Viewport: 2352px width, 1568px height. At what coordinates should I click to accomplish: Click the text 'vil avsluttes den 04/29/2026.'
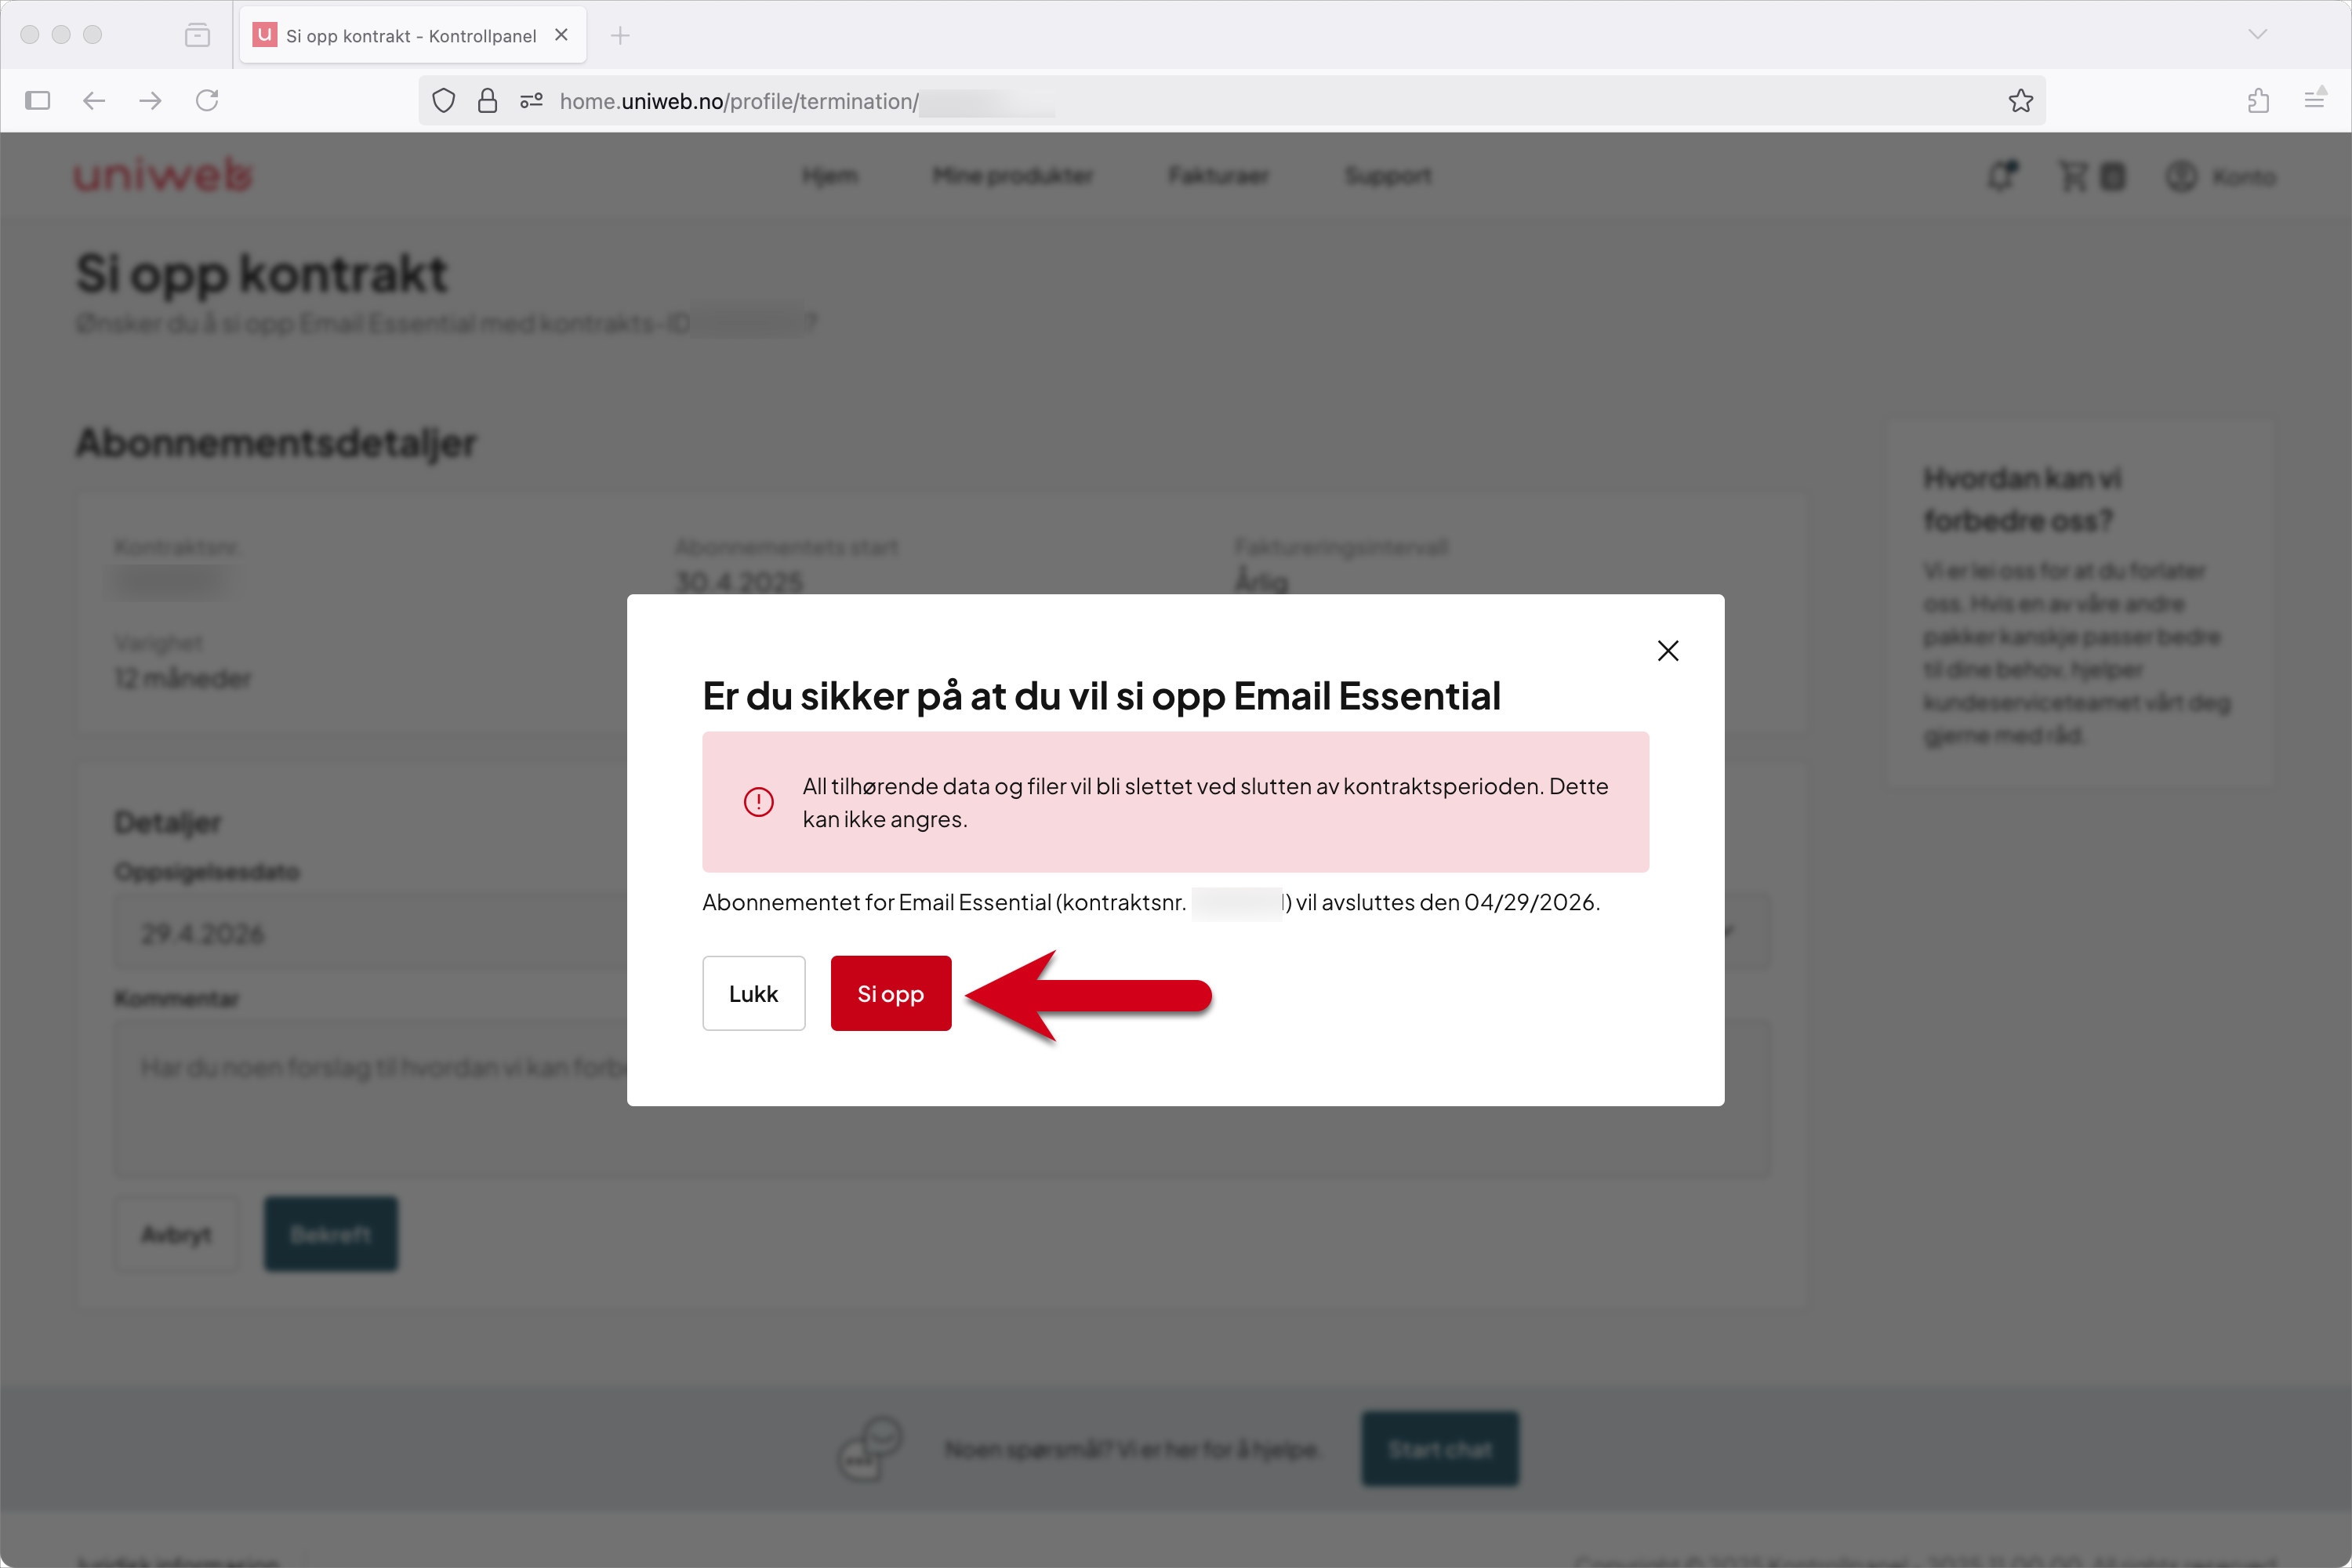coord(1448,902)
